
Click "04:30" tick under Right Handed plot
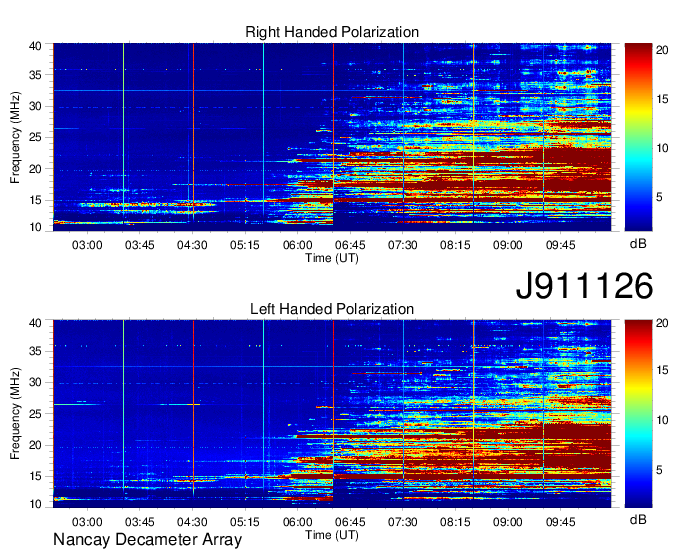tap(192, 245)
